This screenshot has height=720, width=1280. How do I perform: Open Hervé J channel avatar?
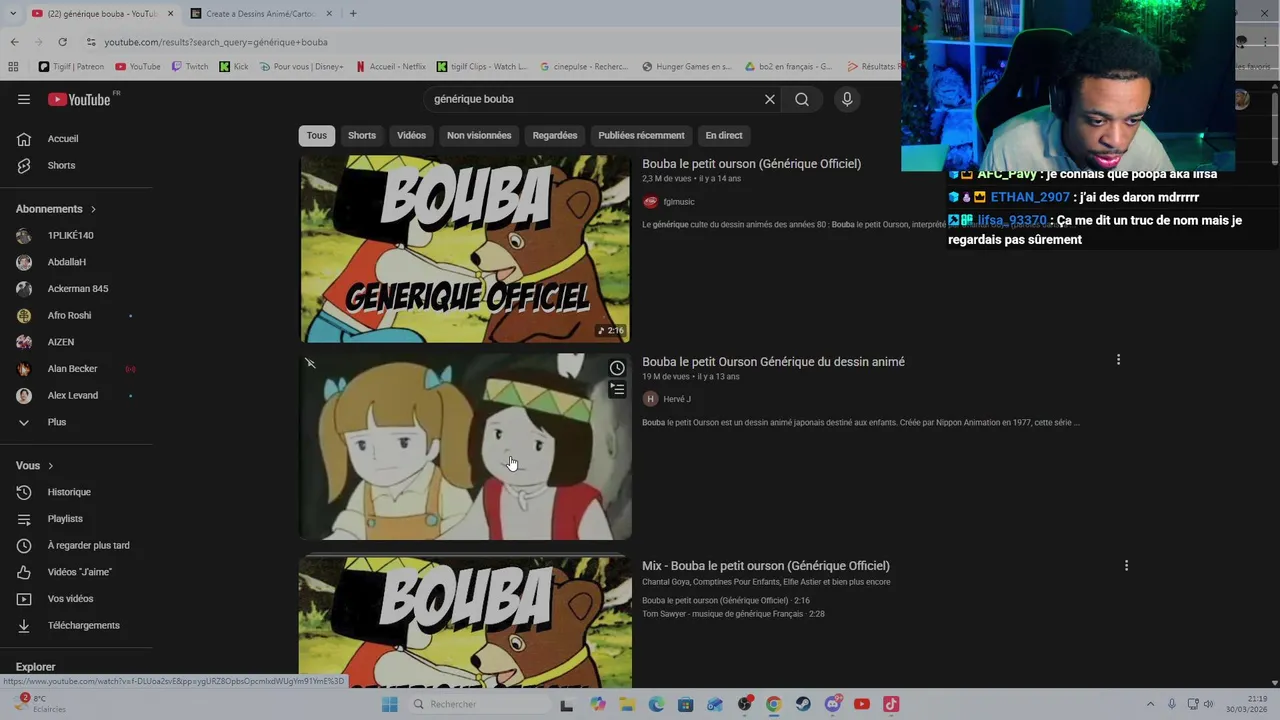(x=650, y=399)
